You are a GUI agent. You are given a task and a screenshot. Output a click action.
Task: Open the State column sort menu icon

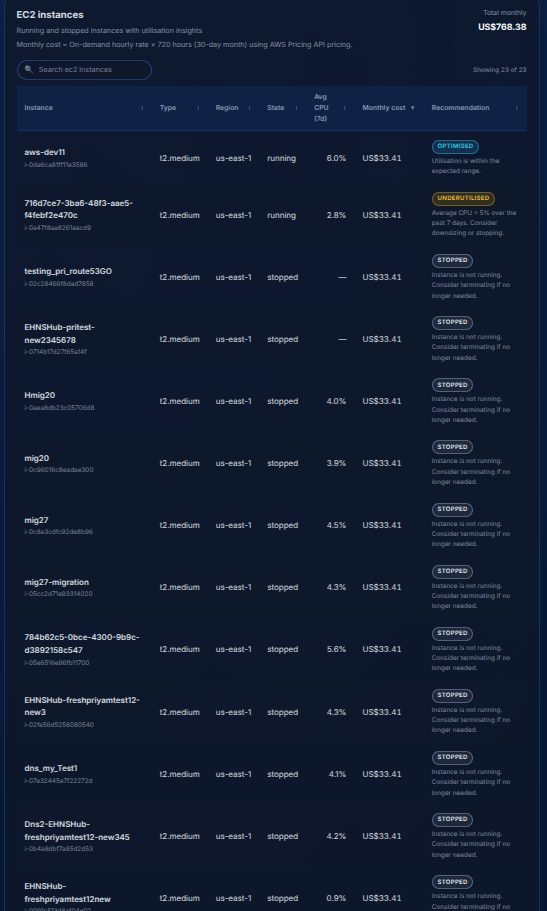pos(296,108)
